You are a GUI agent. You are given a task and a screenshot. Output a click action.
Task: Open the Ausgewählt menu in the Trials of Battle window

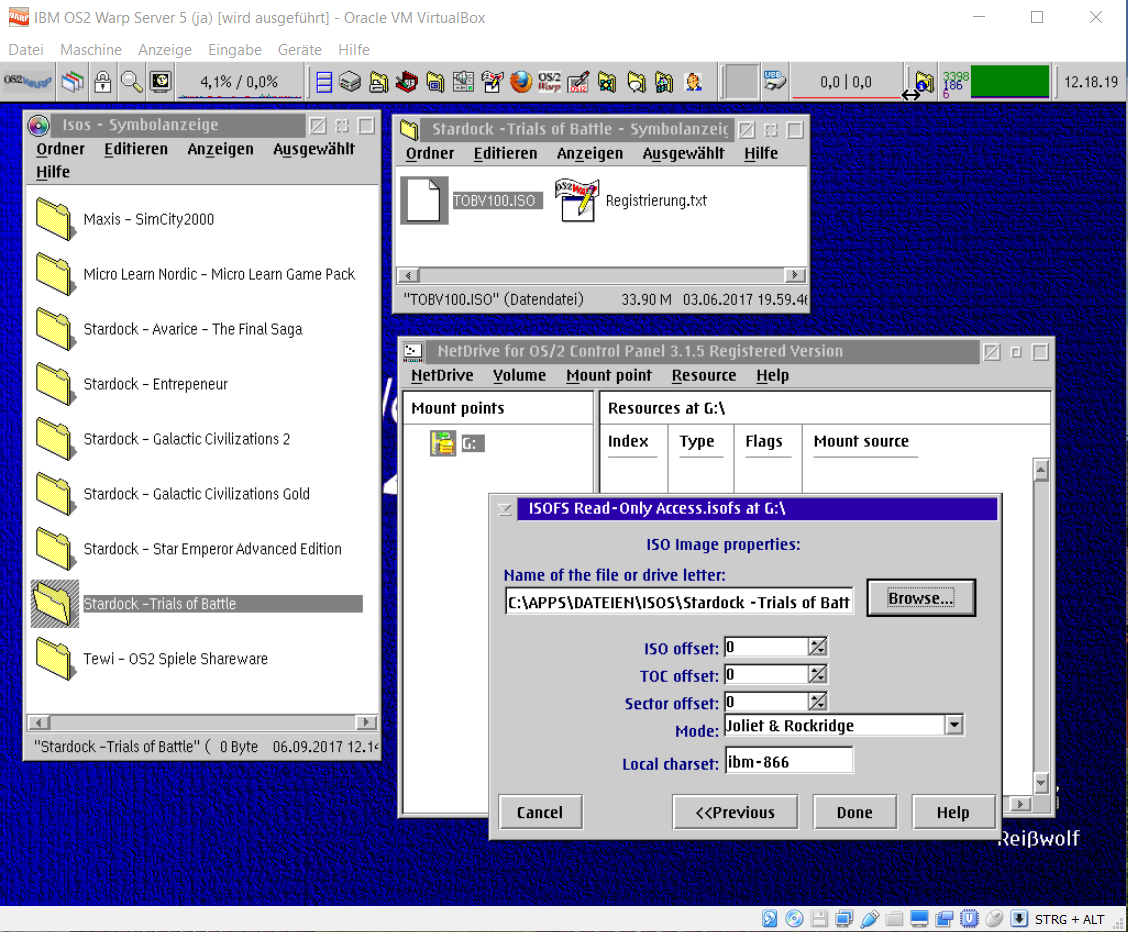(683, 153)
